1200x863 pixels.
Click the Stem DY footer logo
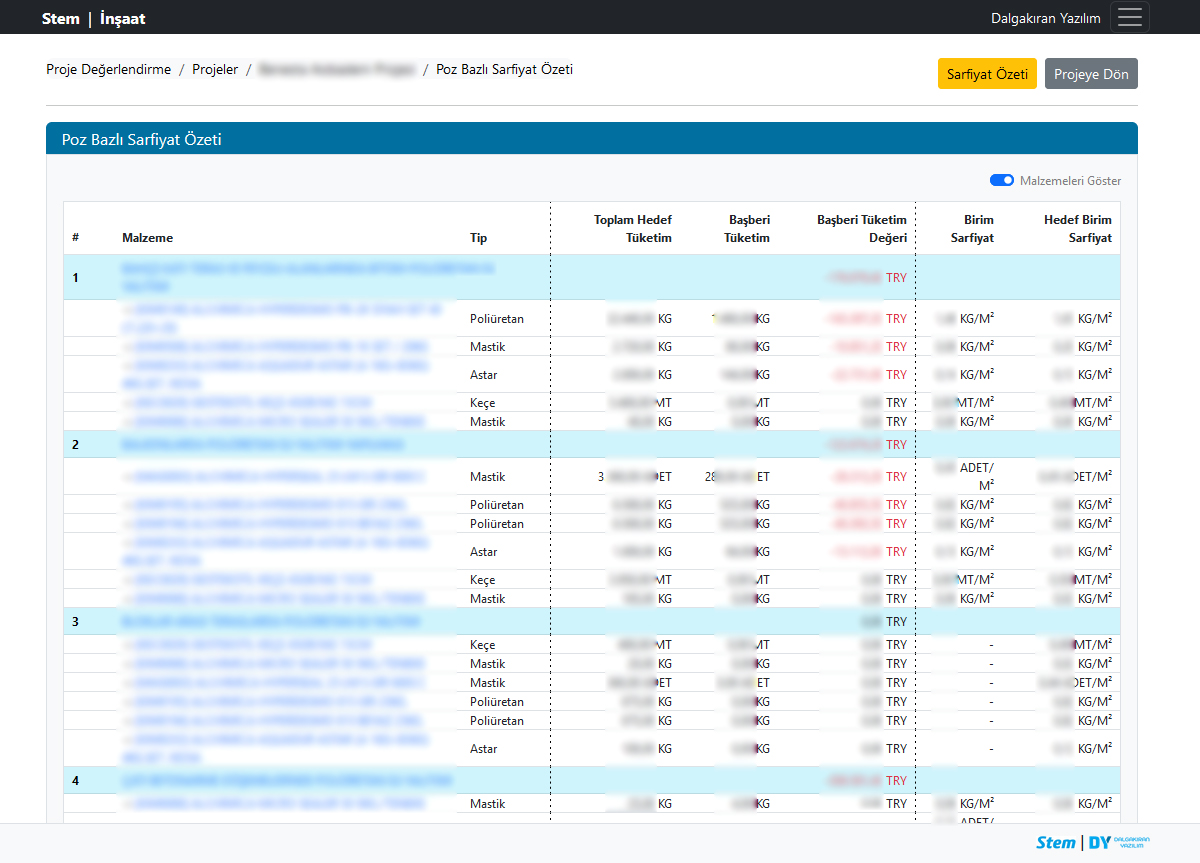click(1092, 842)
